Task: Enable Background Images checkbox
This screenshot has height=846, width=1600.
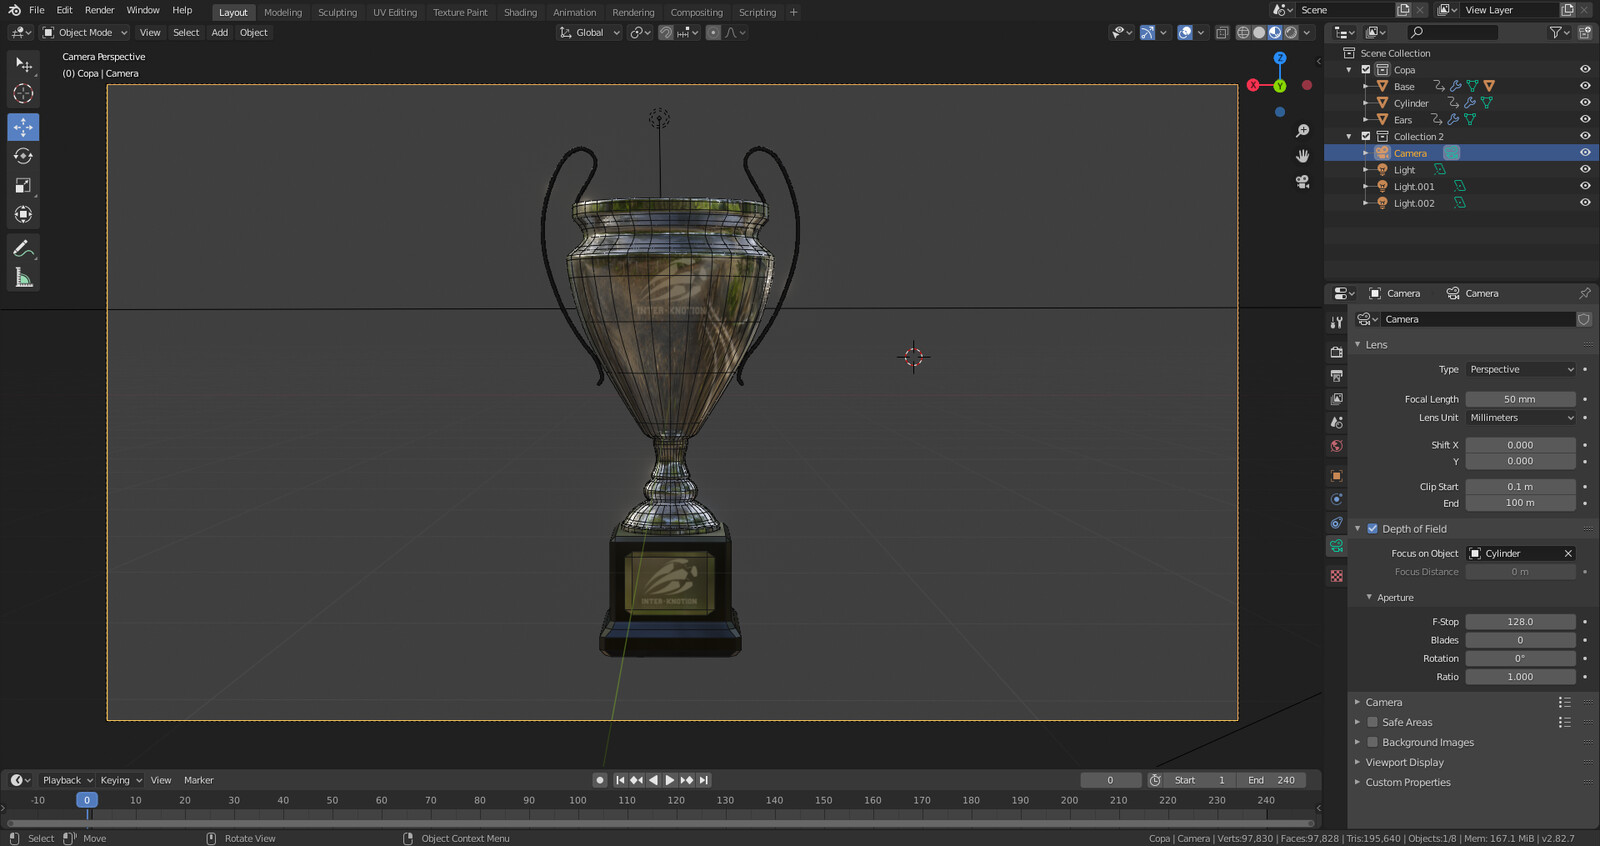Action: point(1372,742)
